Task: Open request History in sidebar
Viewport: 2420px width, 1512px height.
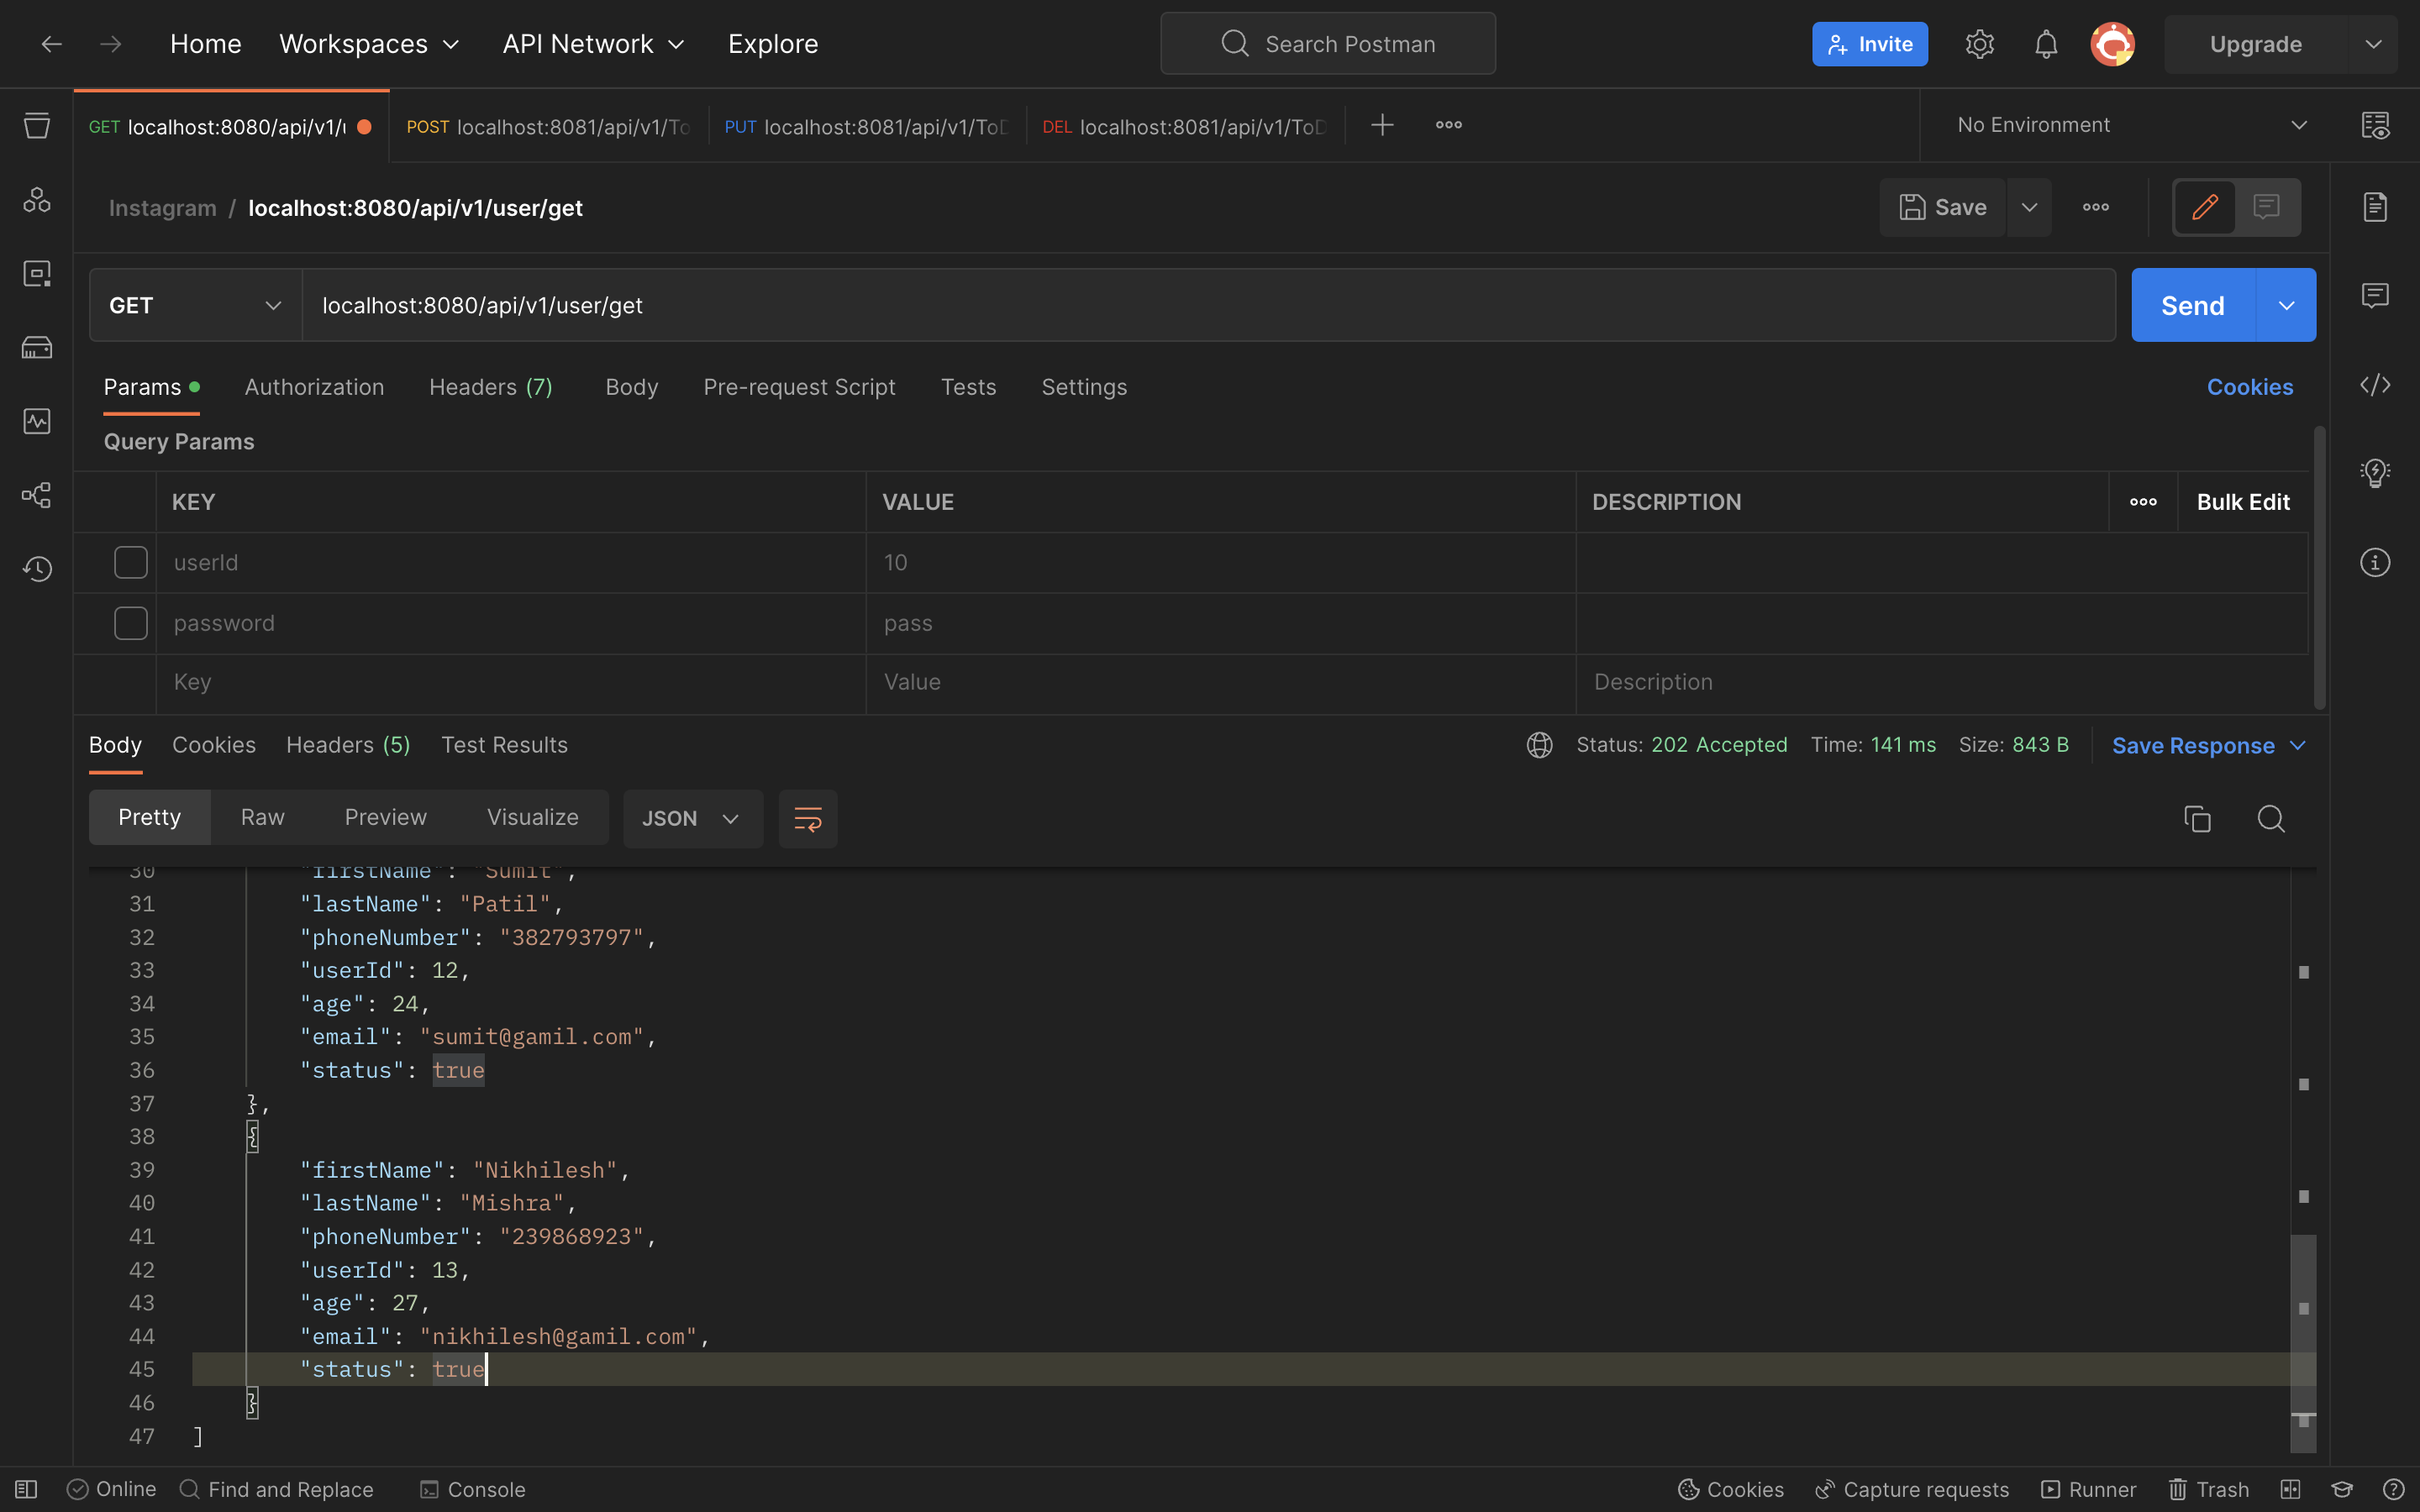Action: click(x=37, y=568)
